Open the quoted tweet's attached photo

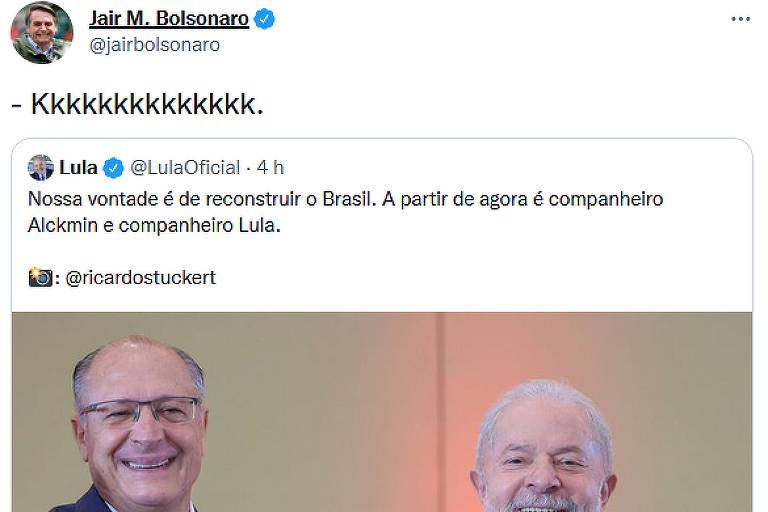click(382, 412)
